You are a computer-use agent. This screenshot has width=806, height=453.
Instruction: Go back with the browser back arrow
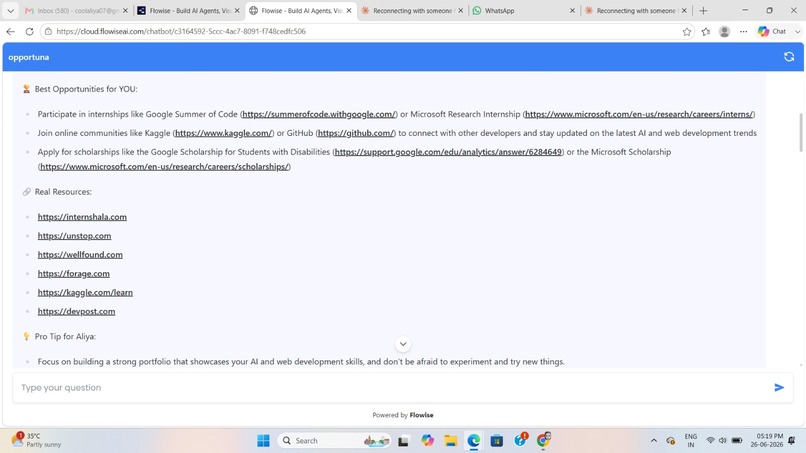click(11, 31)
